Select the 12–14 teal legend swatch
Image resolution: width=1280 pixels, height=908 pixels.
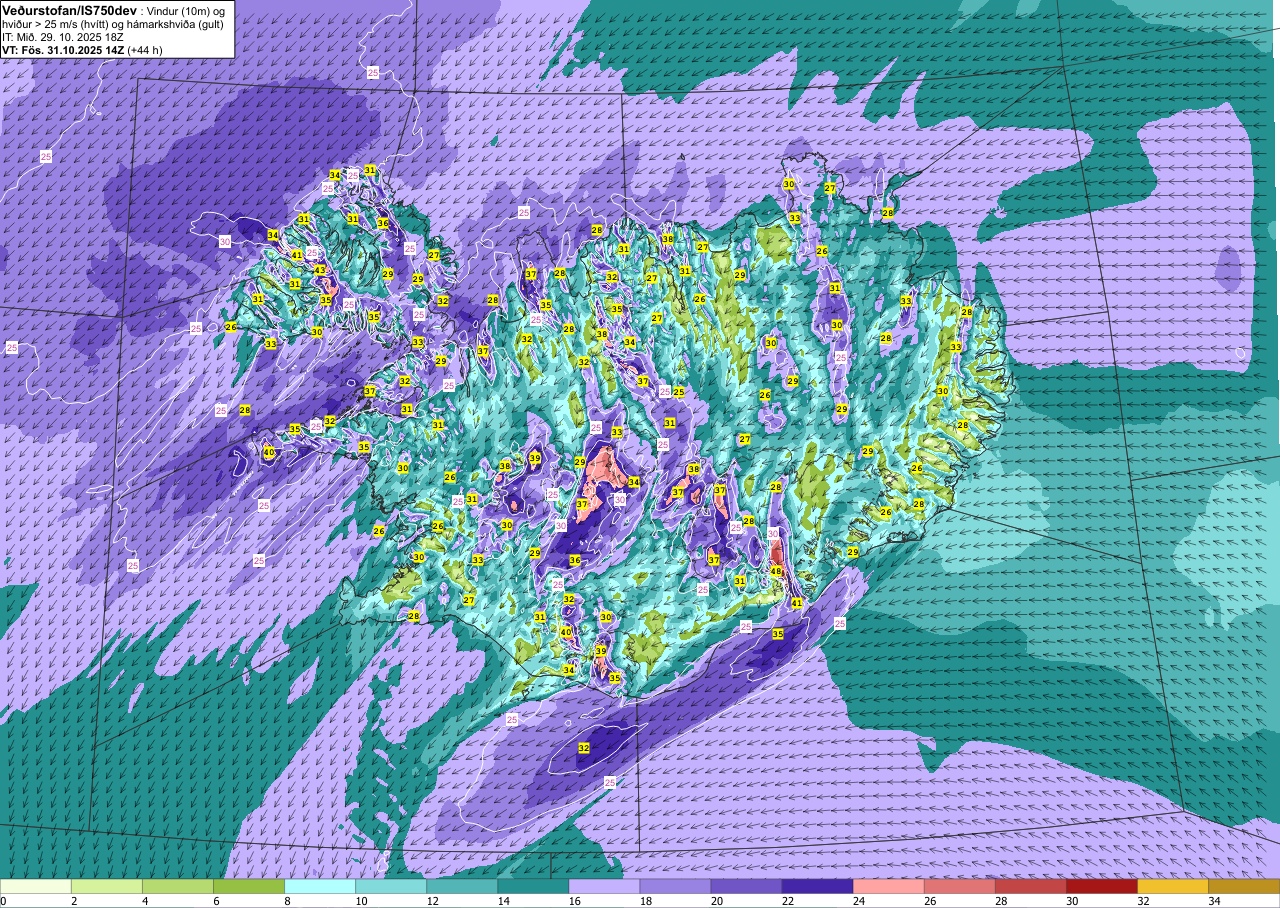462,886
